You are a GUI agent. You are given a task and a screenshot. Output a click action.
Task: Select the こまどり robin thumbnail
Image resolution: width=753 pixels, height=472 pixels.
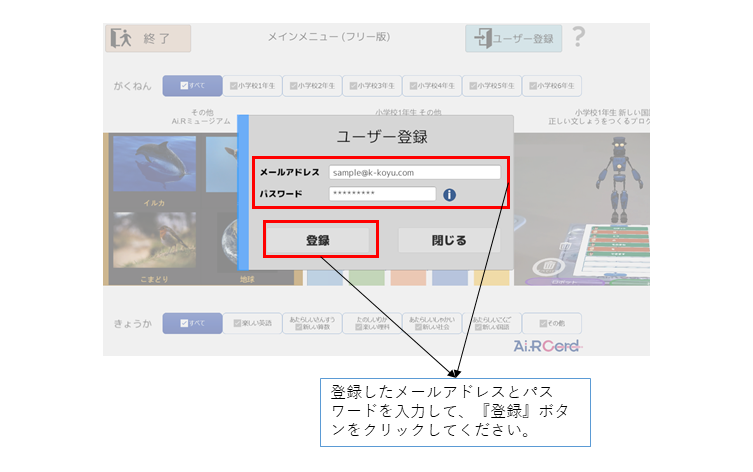154,243
